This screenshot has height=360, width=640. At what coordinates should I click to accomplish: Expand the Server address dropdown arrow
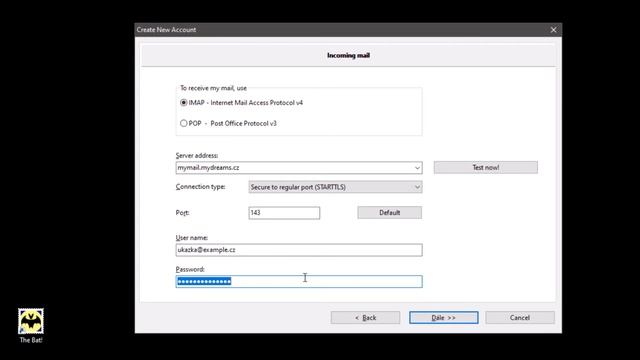(417, 168)
